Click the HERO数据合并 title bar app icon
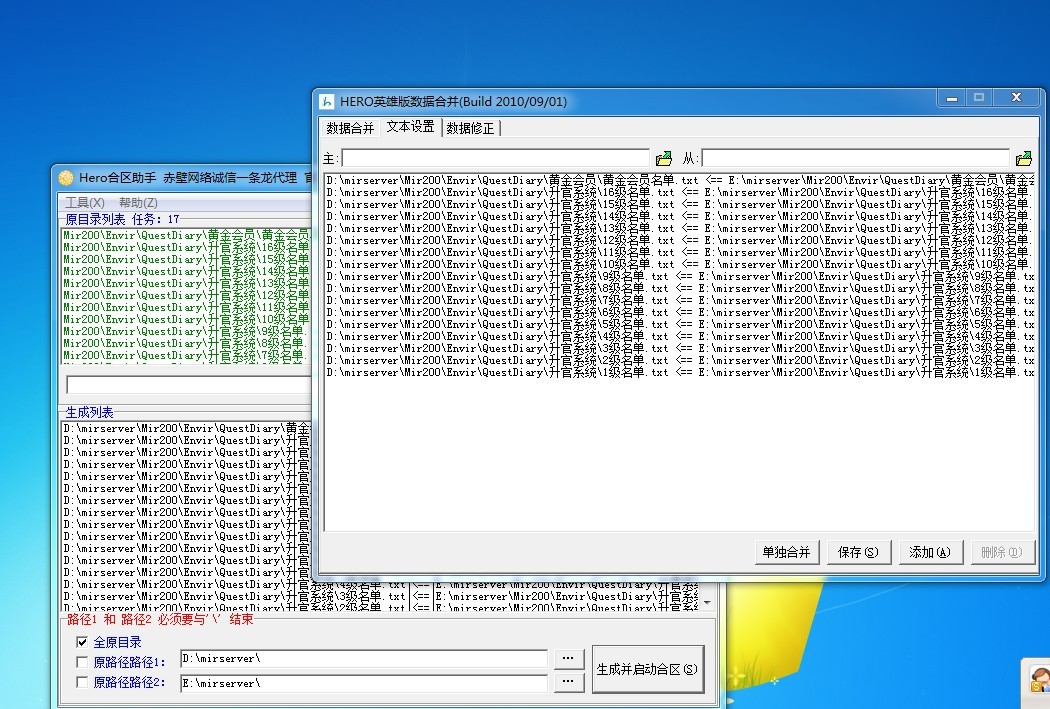This screenshot has width=1050, height=709. pos(326,101)
